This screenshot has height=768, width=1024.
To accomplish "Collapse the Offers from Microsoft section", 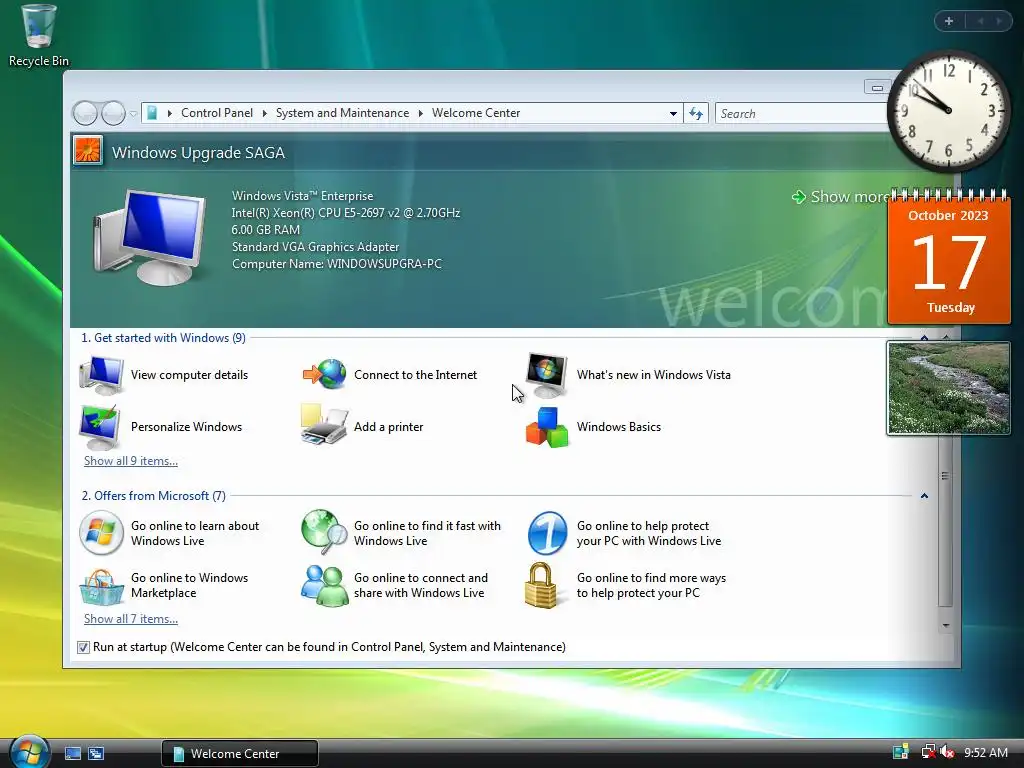I will tap(924, 496).
